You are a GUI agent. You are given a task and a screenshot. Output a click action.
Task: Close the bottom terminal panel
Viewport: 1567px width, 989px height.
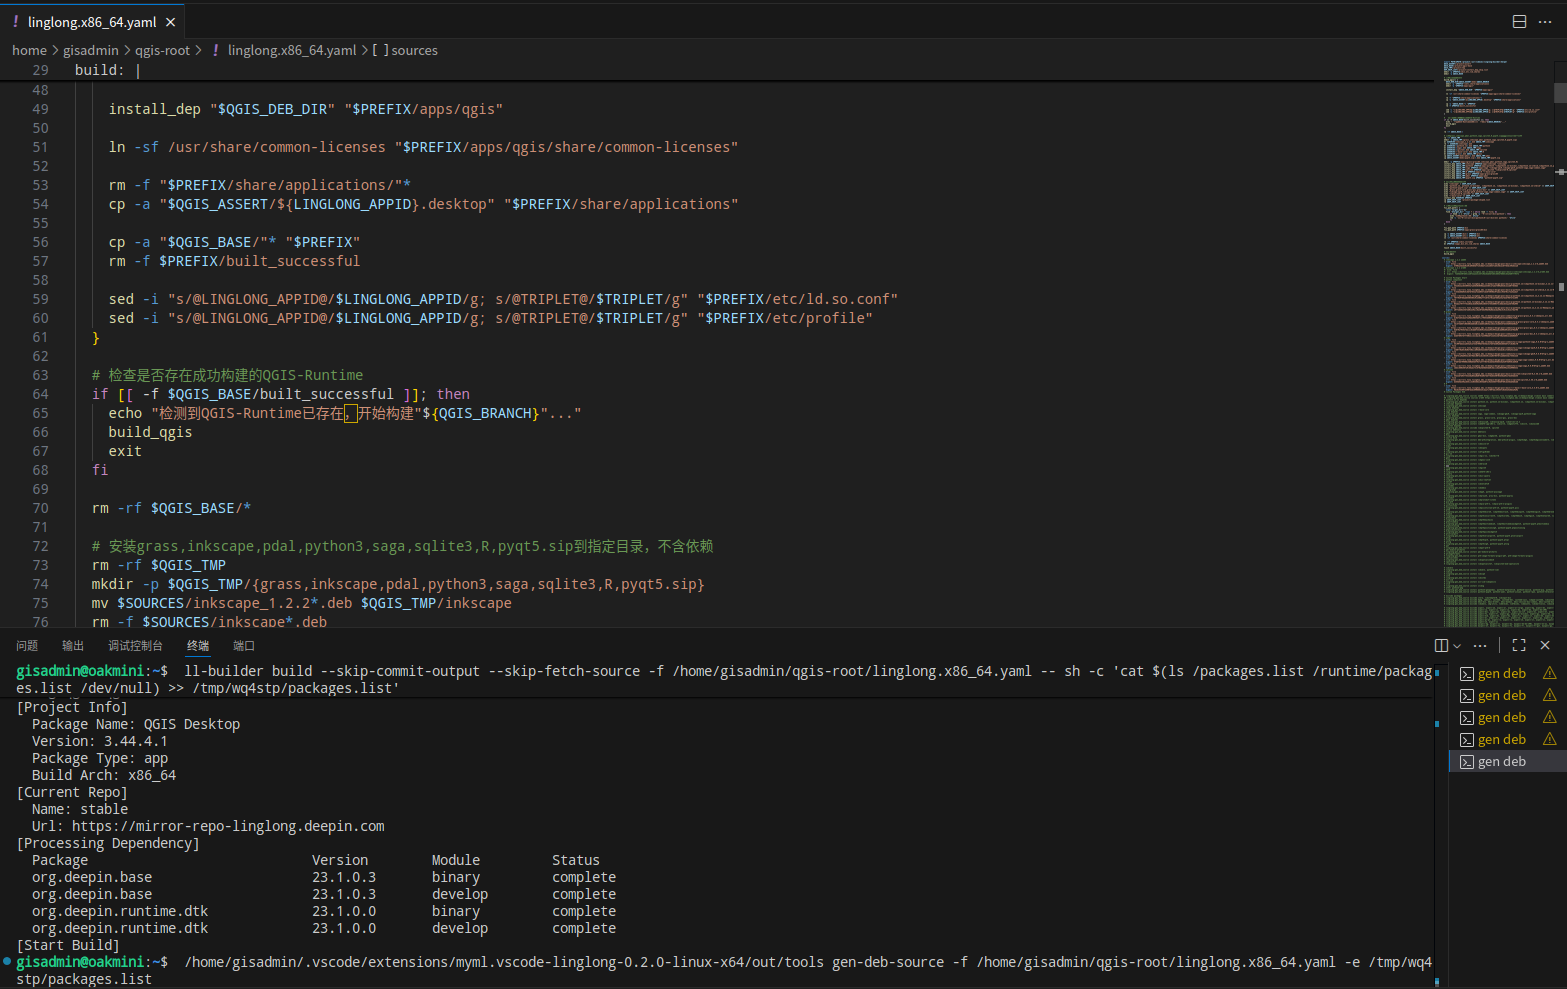tap(1545, 646)
